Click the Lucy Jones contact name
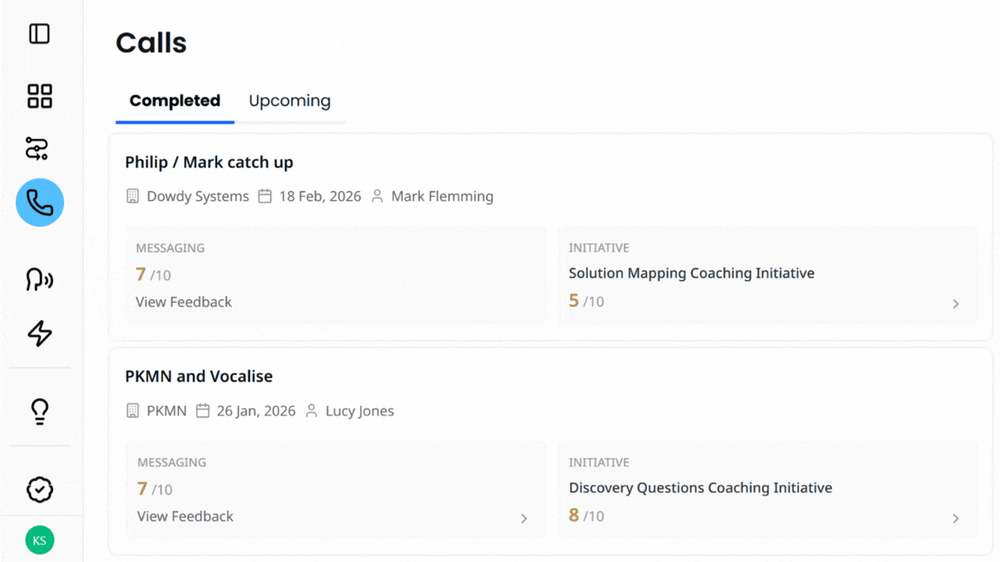The image size is (1000, 562). (x=359, y=411)
